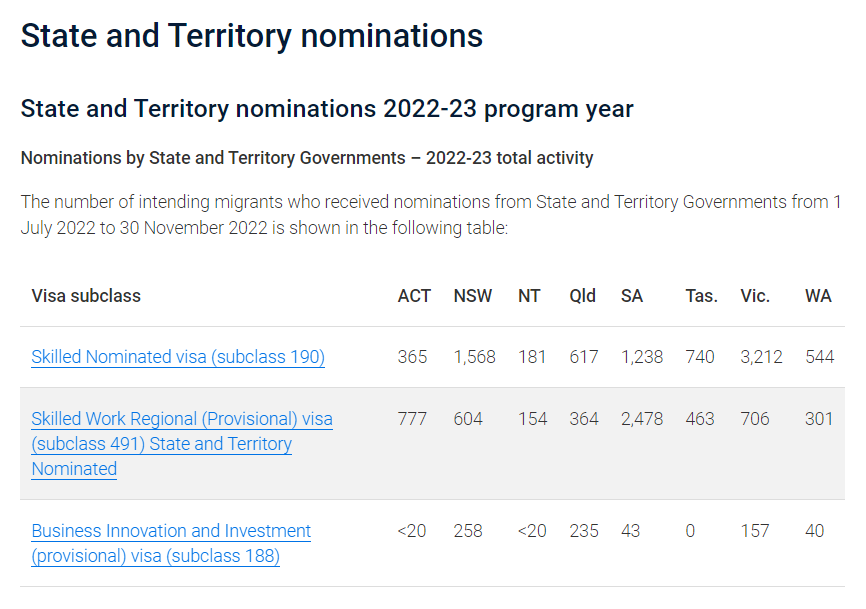Open the Skilled Nominated visa (subclass 190) link
Image resolution: width=866 pixels, height=609 pixels.
(x=178, y=357)
